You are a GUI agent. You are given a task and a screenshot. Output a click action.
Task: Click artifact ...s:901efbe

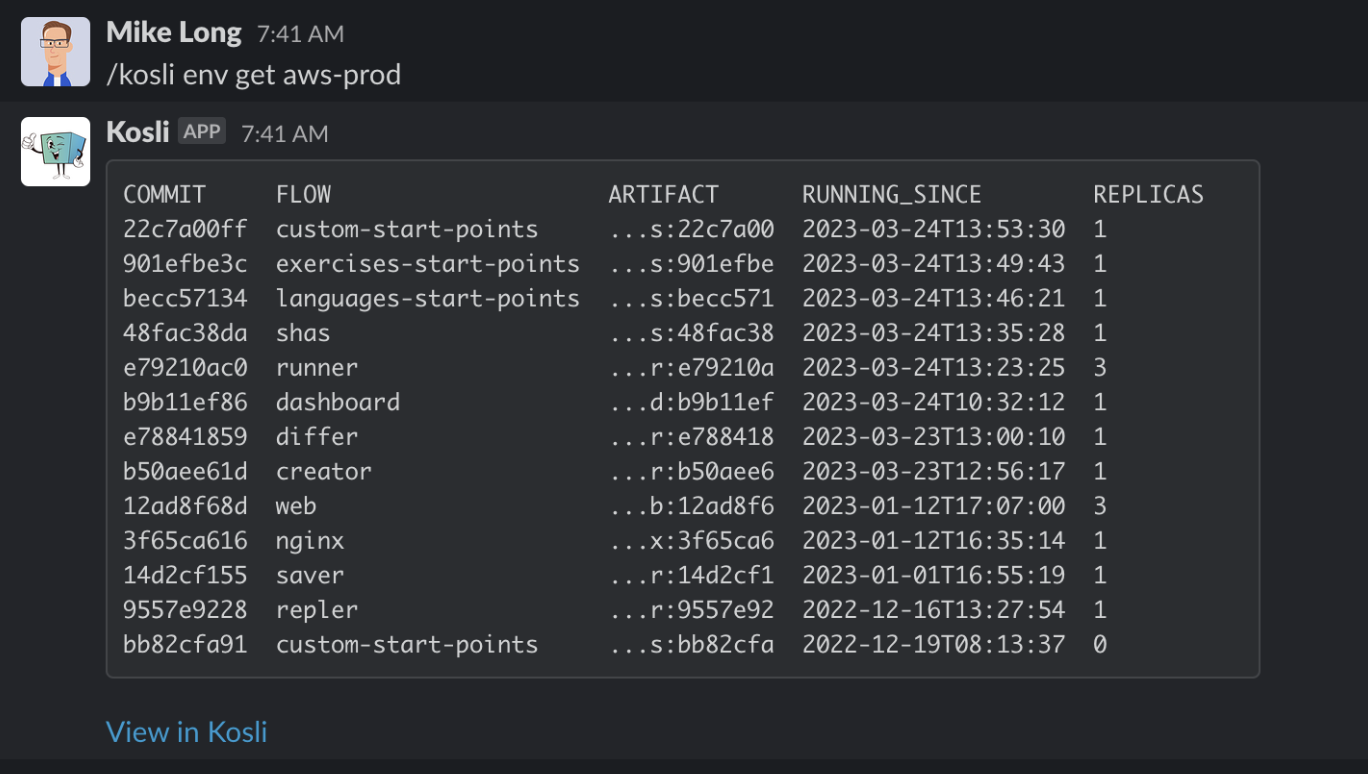click(x=691, y=264)
